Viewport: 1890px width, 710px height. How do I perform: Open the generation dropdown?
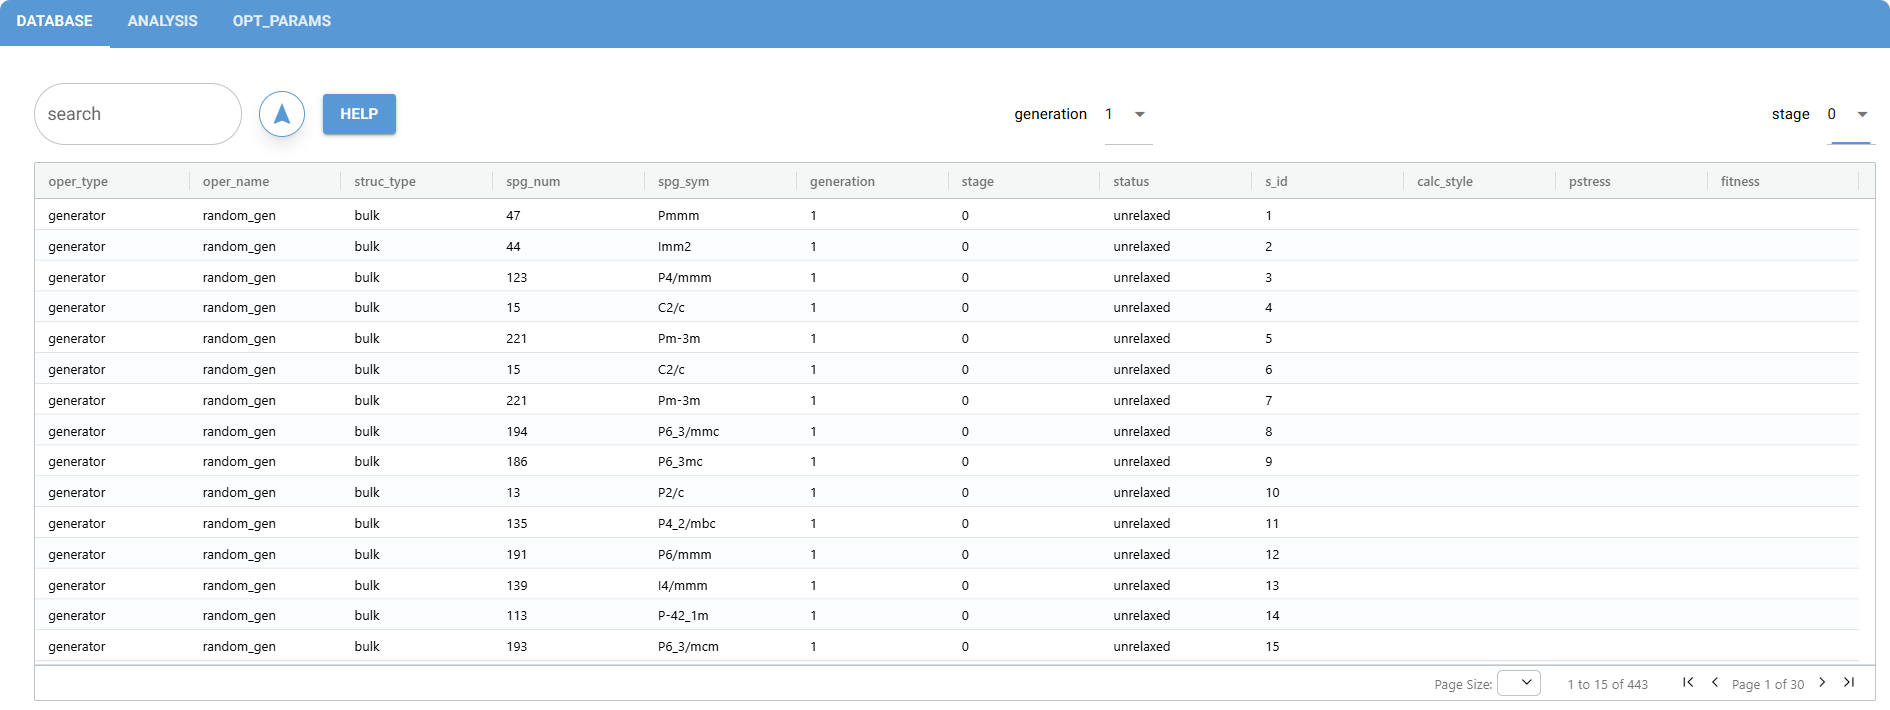click(1128, 114)
